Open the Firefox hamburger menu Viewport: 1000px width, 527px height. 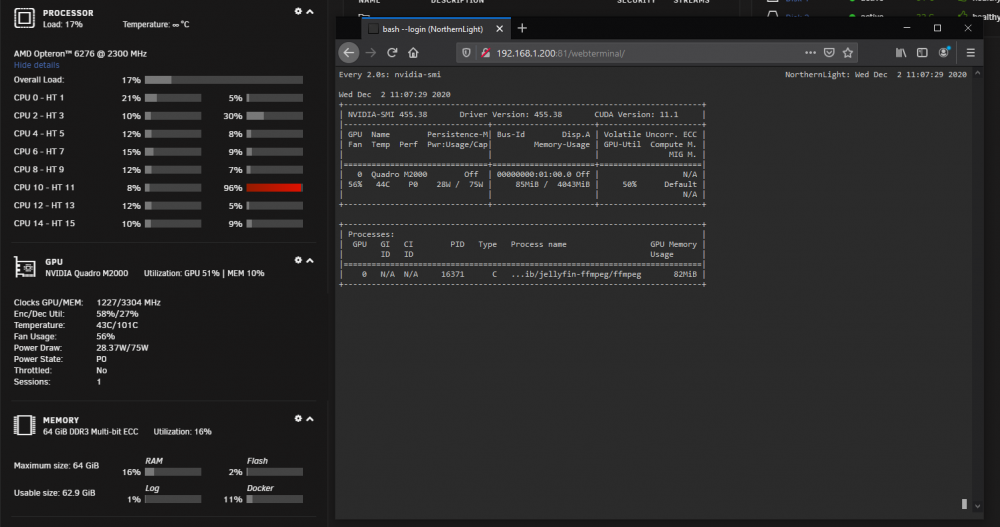971,53
